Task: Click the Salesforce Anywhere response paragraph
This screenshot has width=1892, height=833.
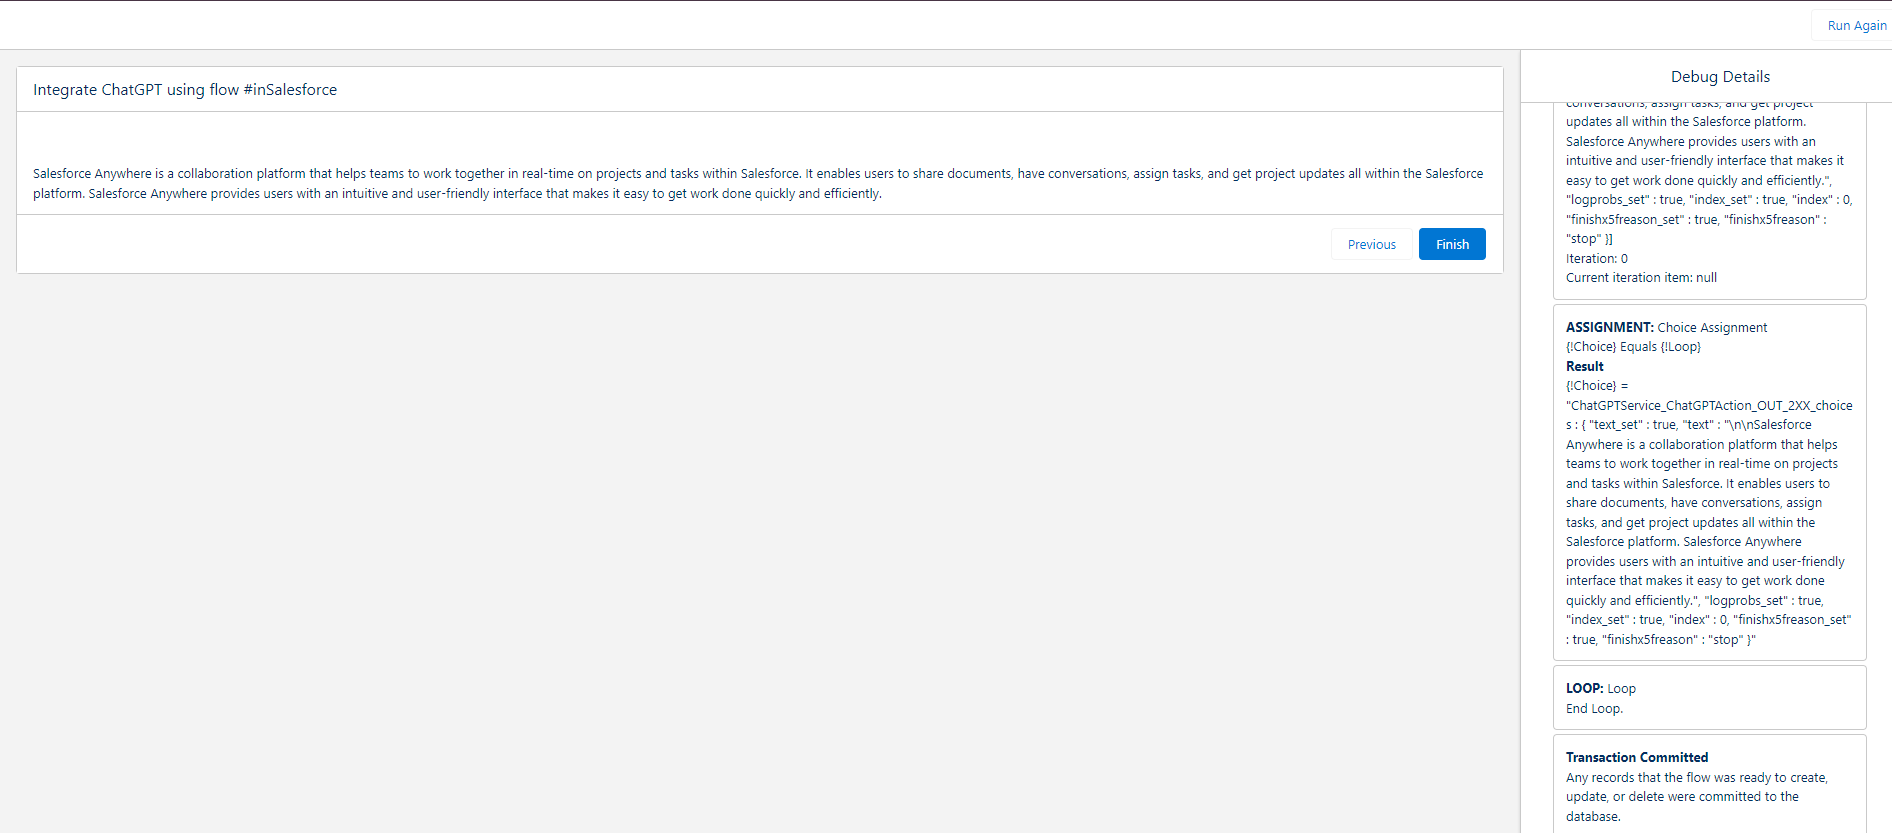Action: (x=758, y=184)
